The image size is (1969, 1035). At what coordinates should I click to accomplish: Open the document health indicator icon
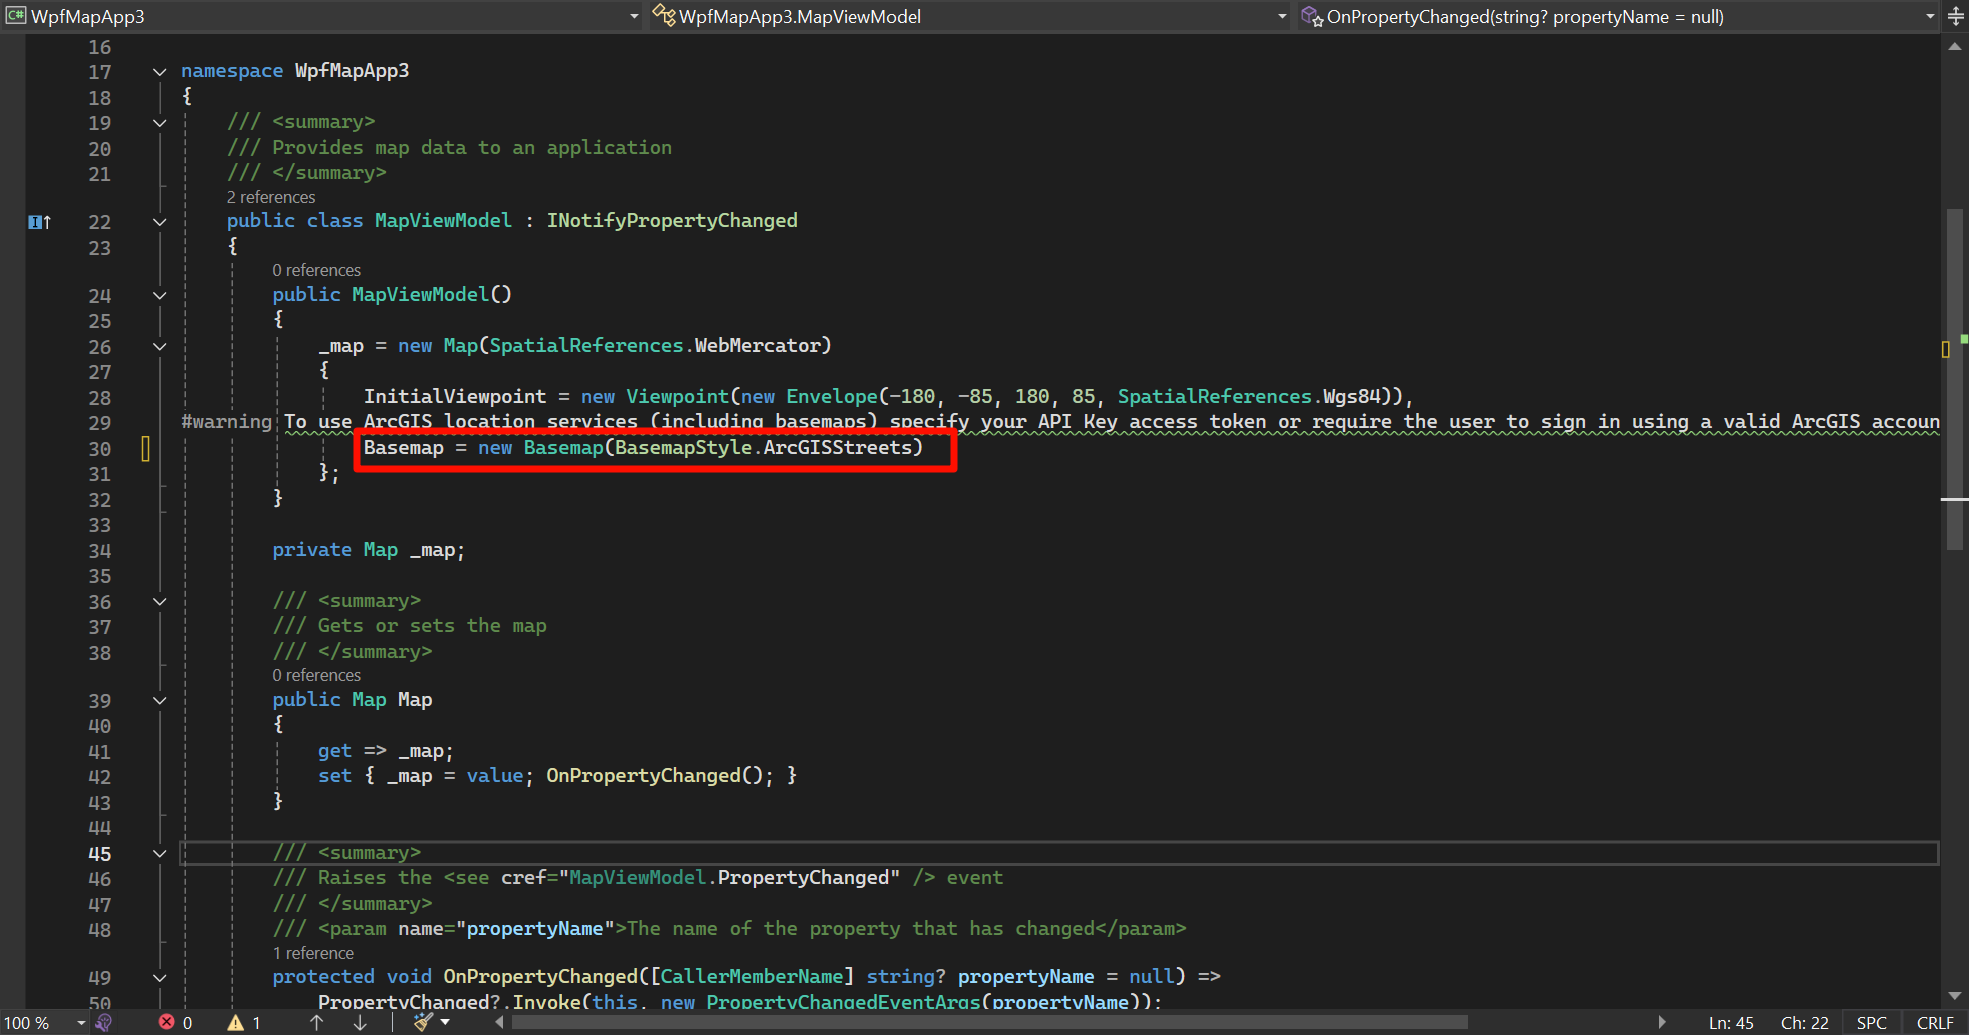103,1022
